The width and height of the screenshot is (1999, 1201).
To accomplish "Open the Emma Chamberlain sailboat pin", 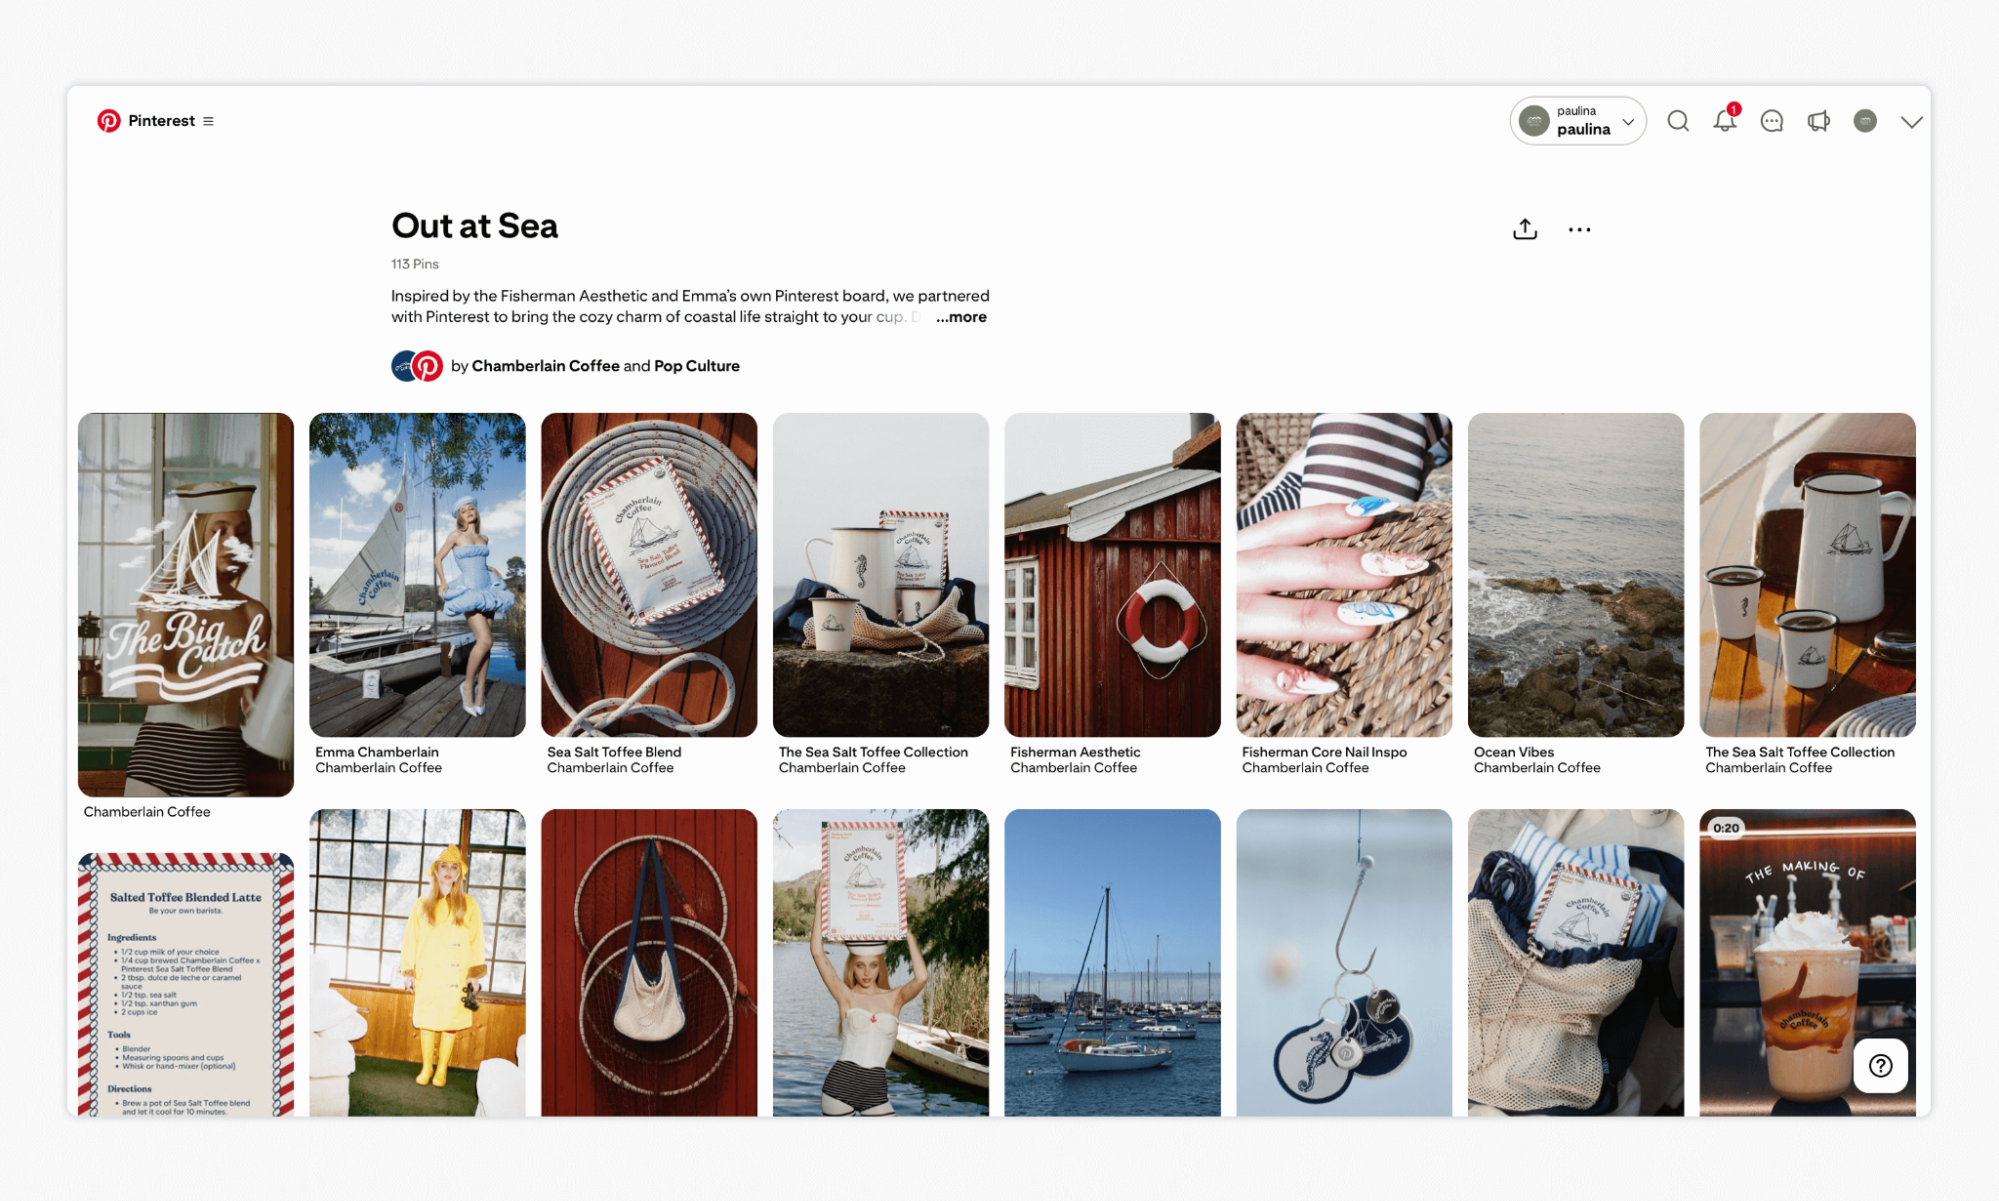I will click(417, 575).
